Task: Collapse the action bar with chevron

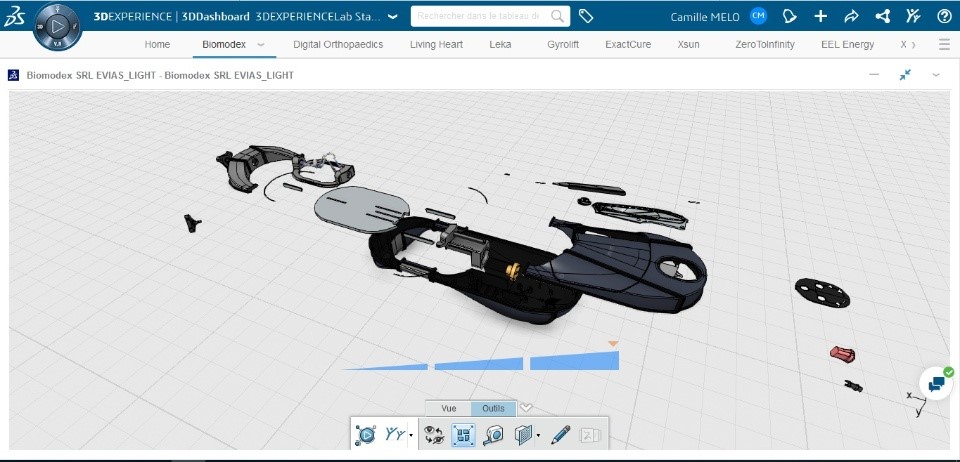Action: pyautogui.click(x=525, y=408)
